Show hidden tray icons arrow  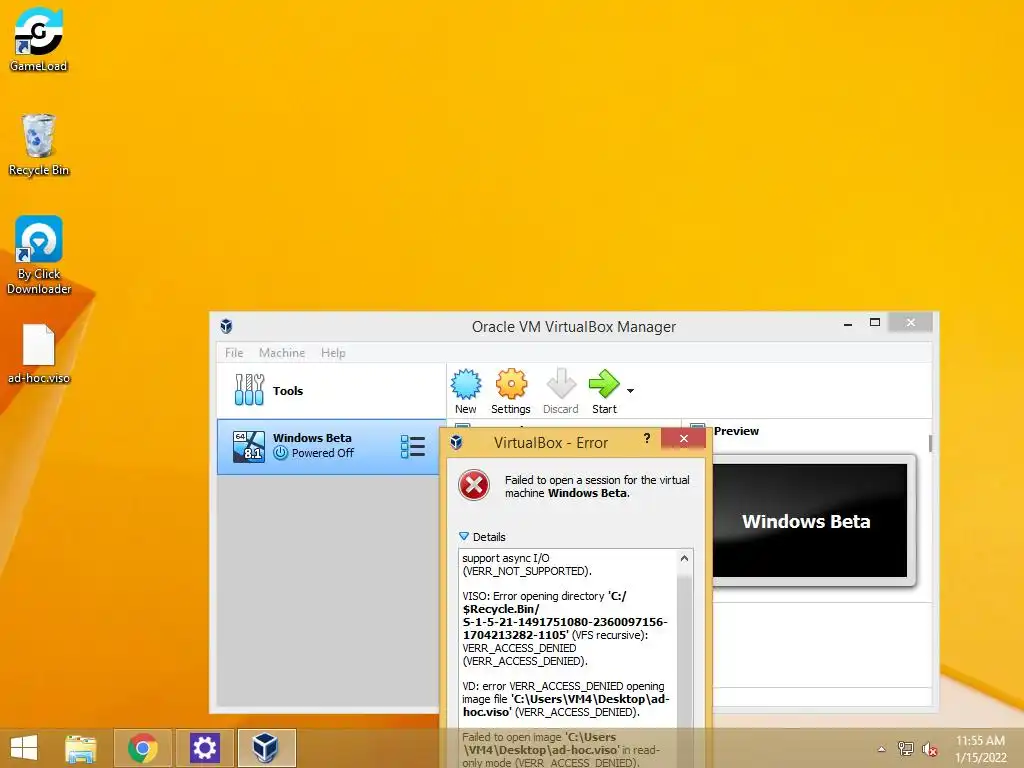click(881, 749)
